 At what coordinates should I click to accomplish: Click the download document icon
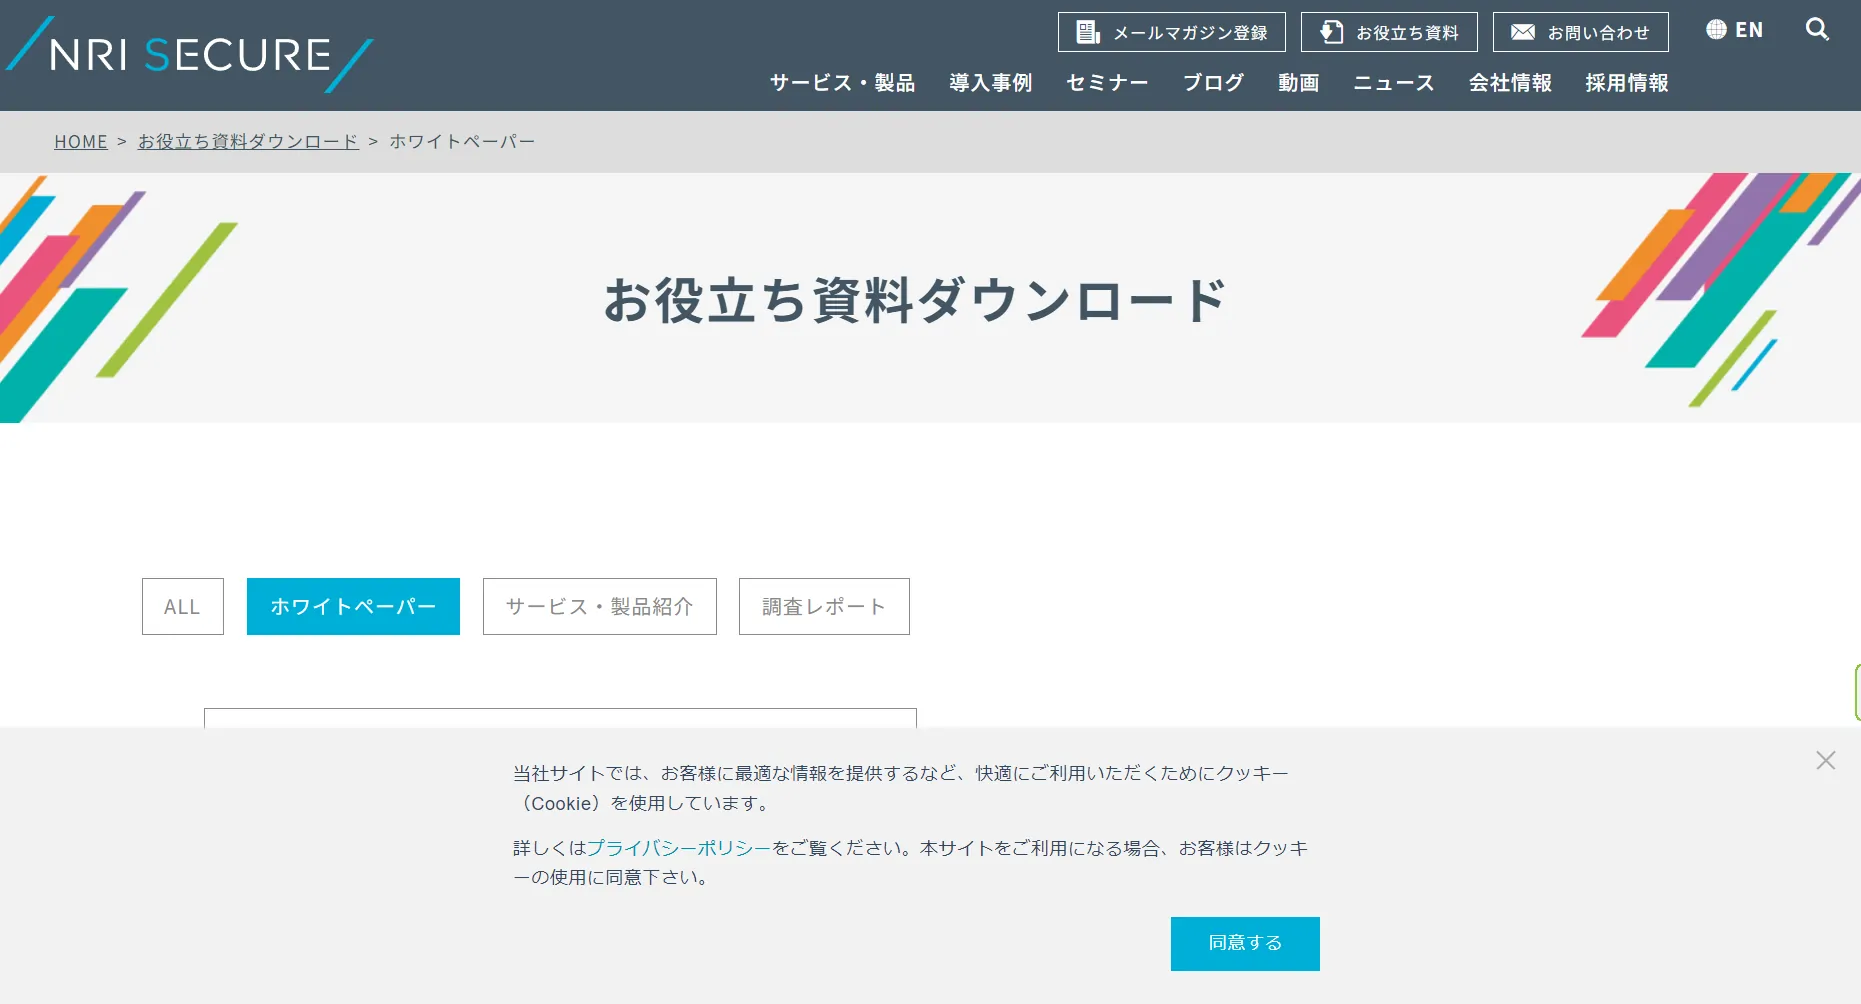tap(1331, 32)
